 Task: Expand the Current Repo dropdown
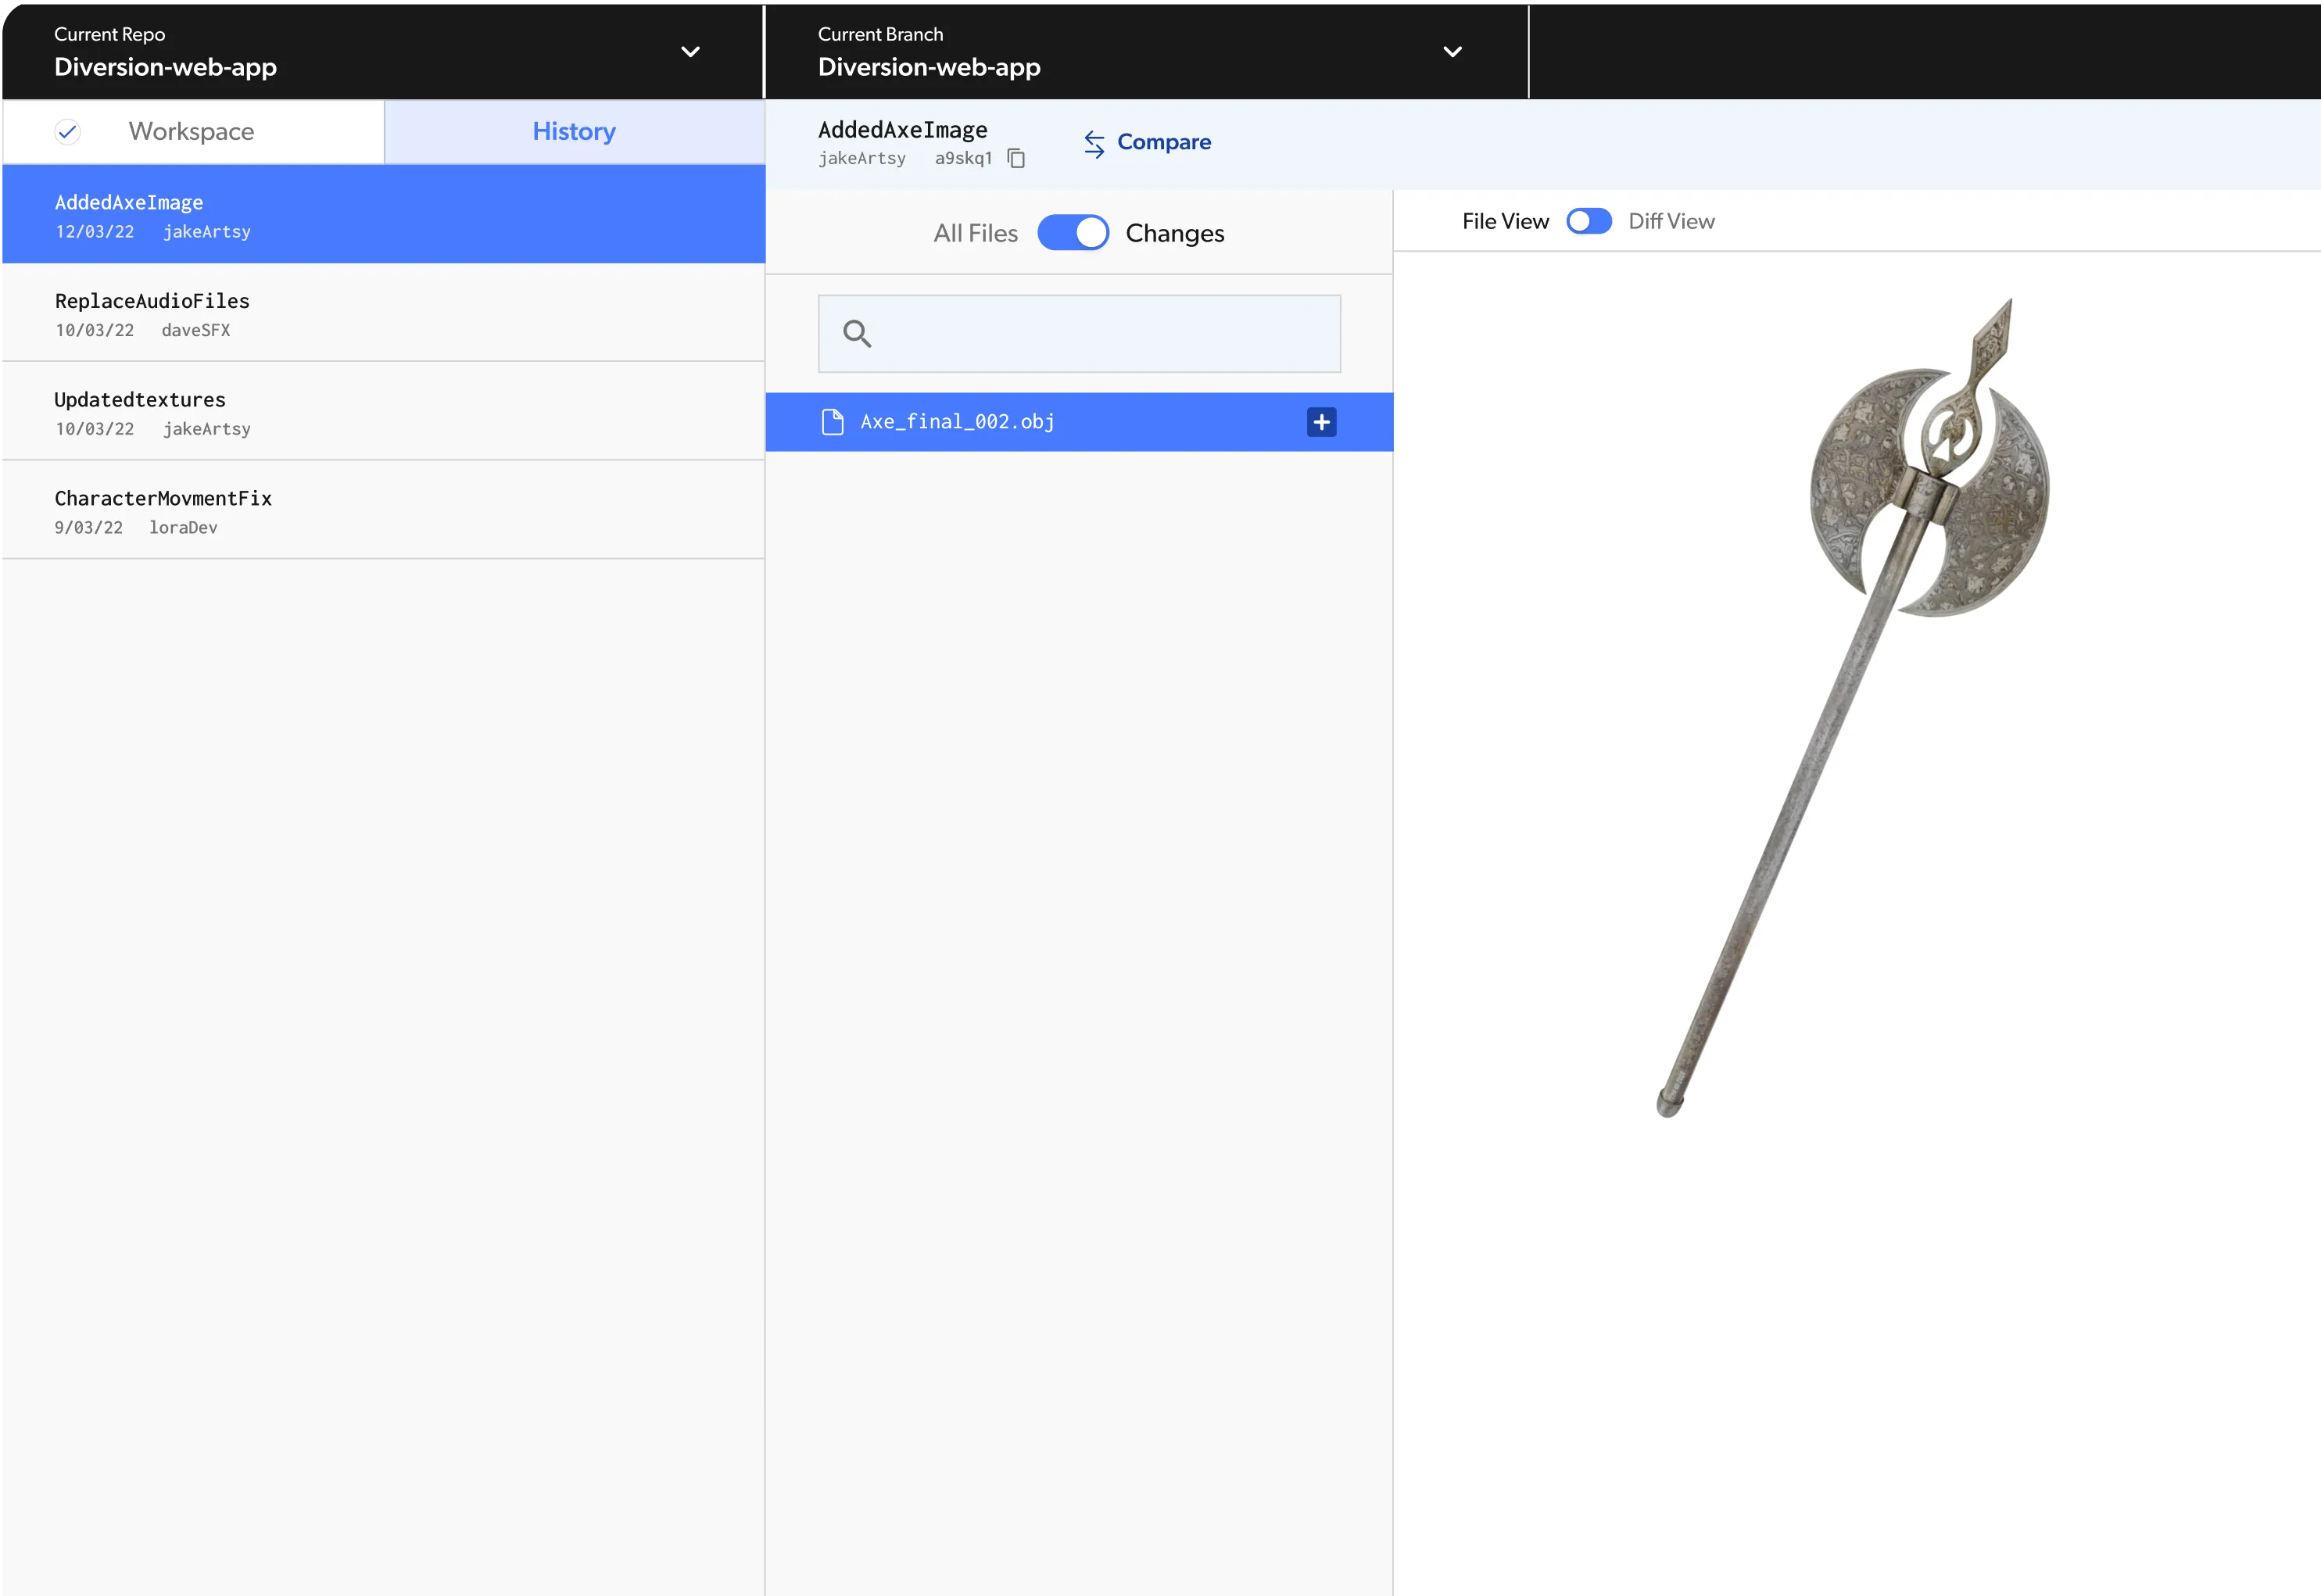click(690, 52)
